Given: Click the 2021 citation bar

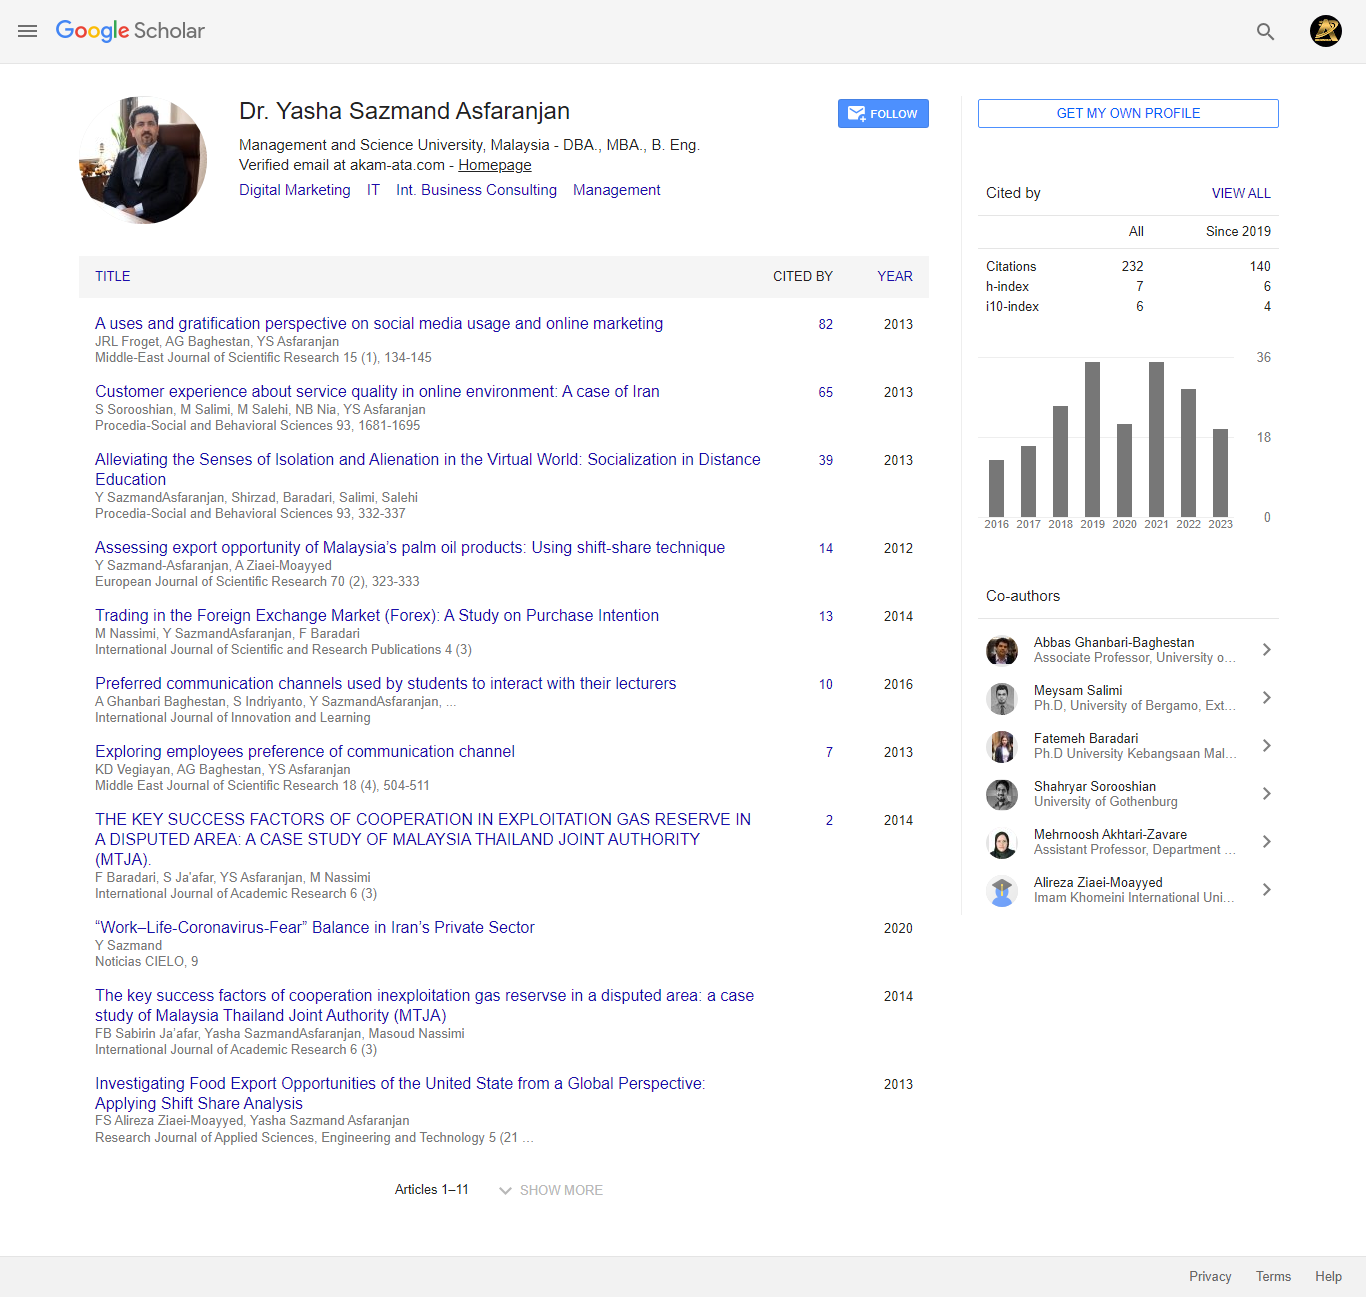Looking at the screenshot, I should point(1157,439).
